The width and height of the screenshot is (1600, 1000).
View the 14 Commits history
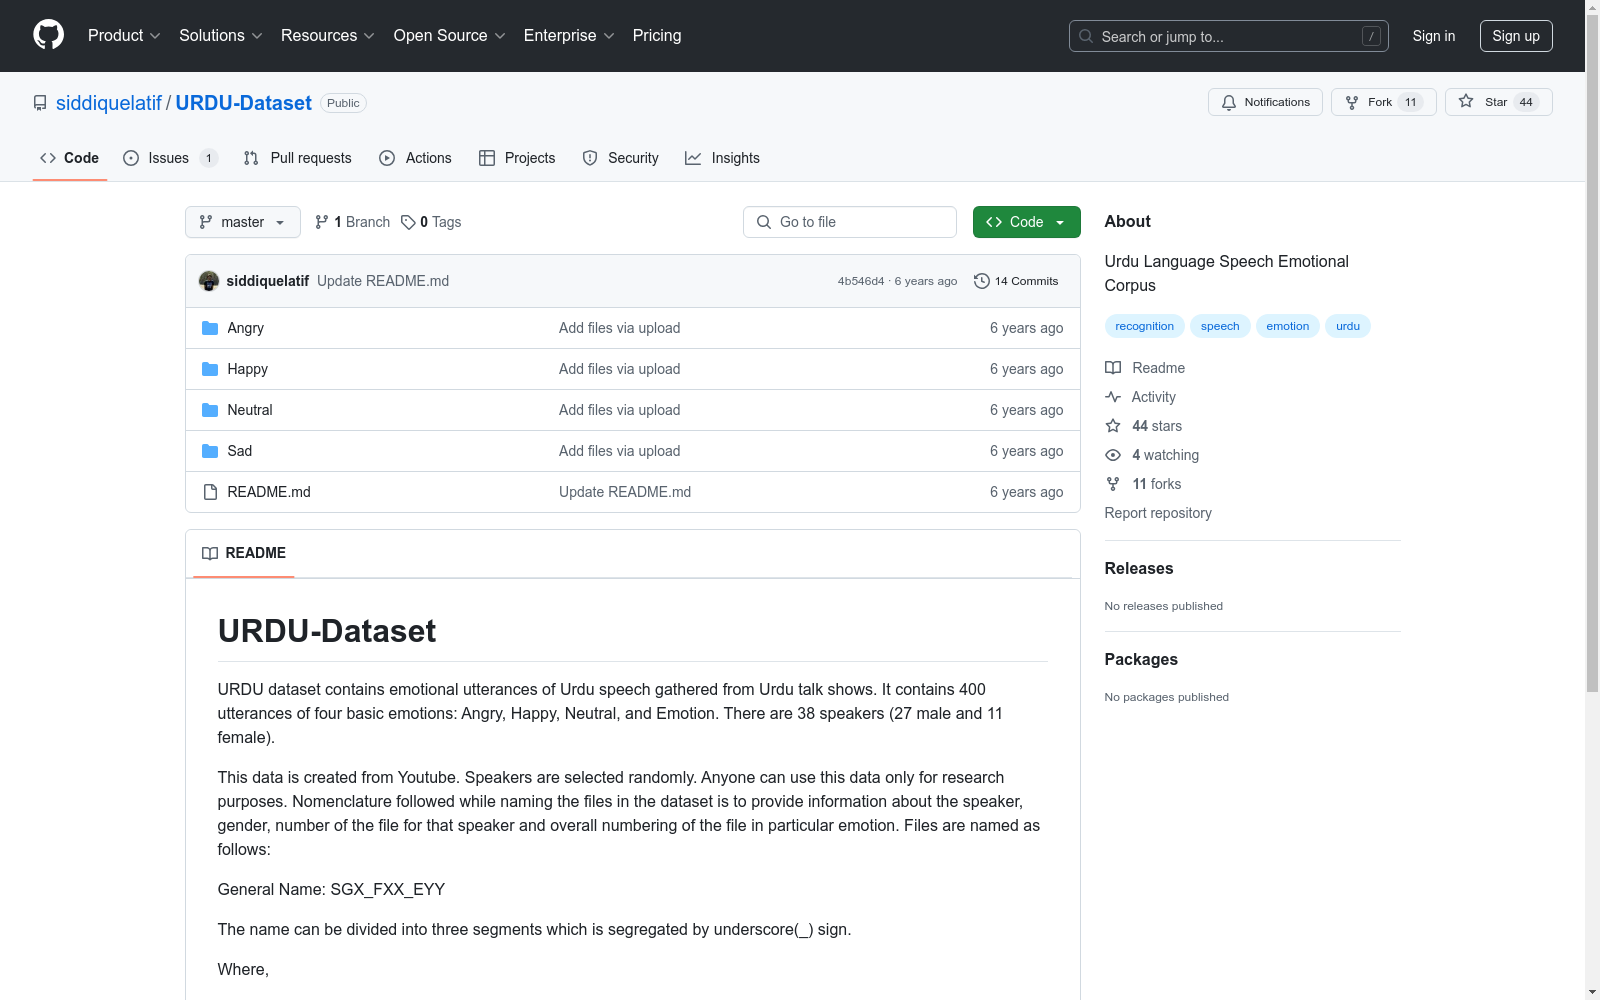[x=1016, y=281]
